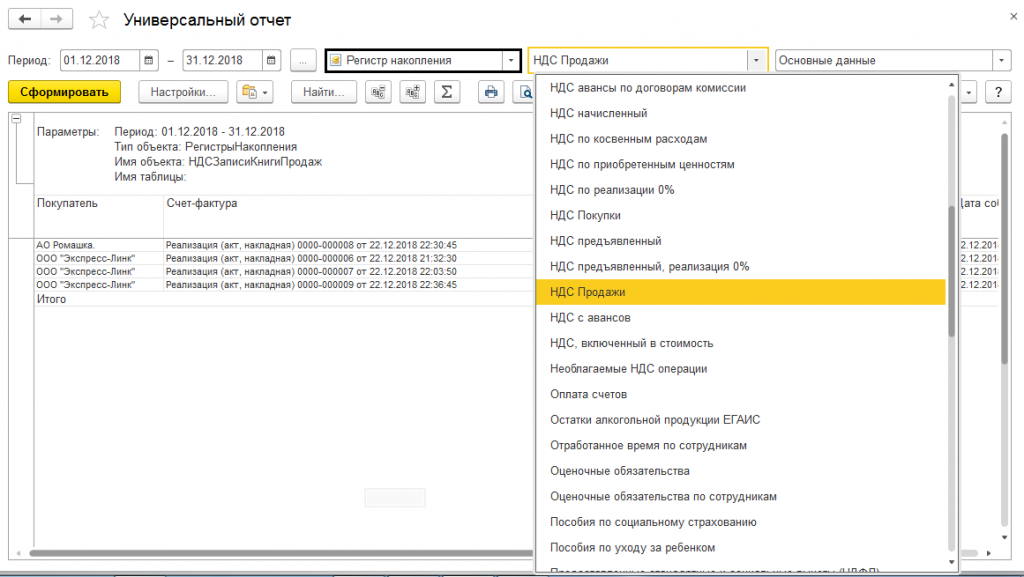This screenshot has height=577, width=1024.
Task: Click the sum (Σ) icon in toolbar
Action: pyautogui.click(x=445, y=93)
